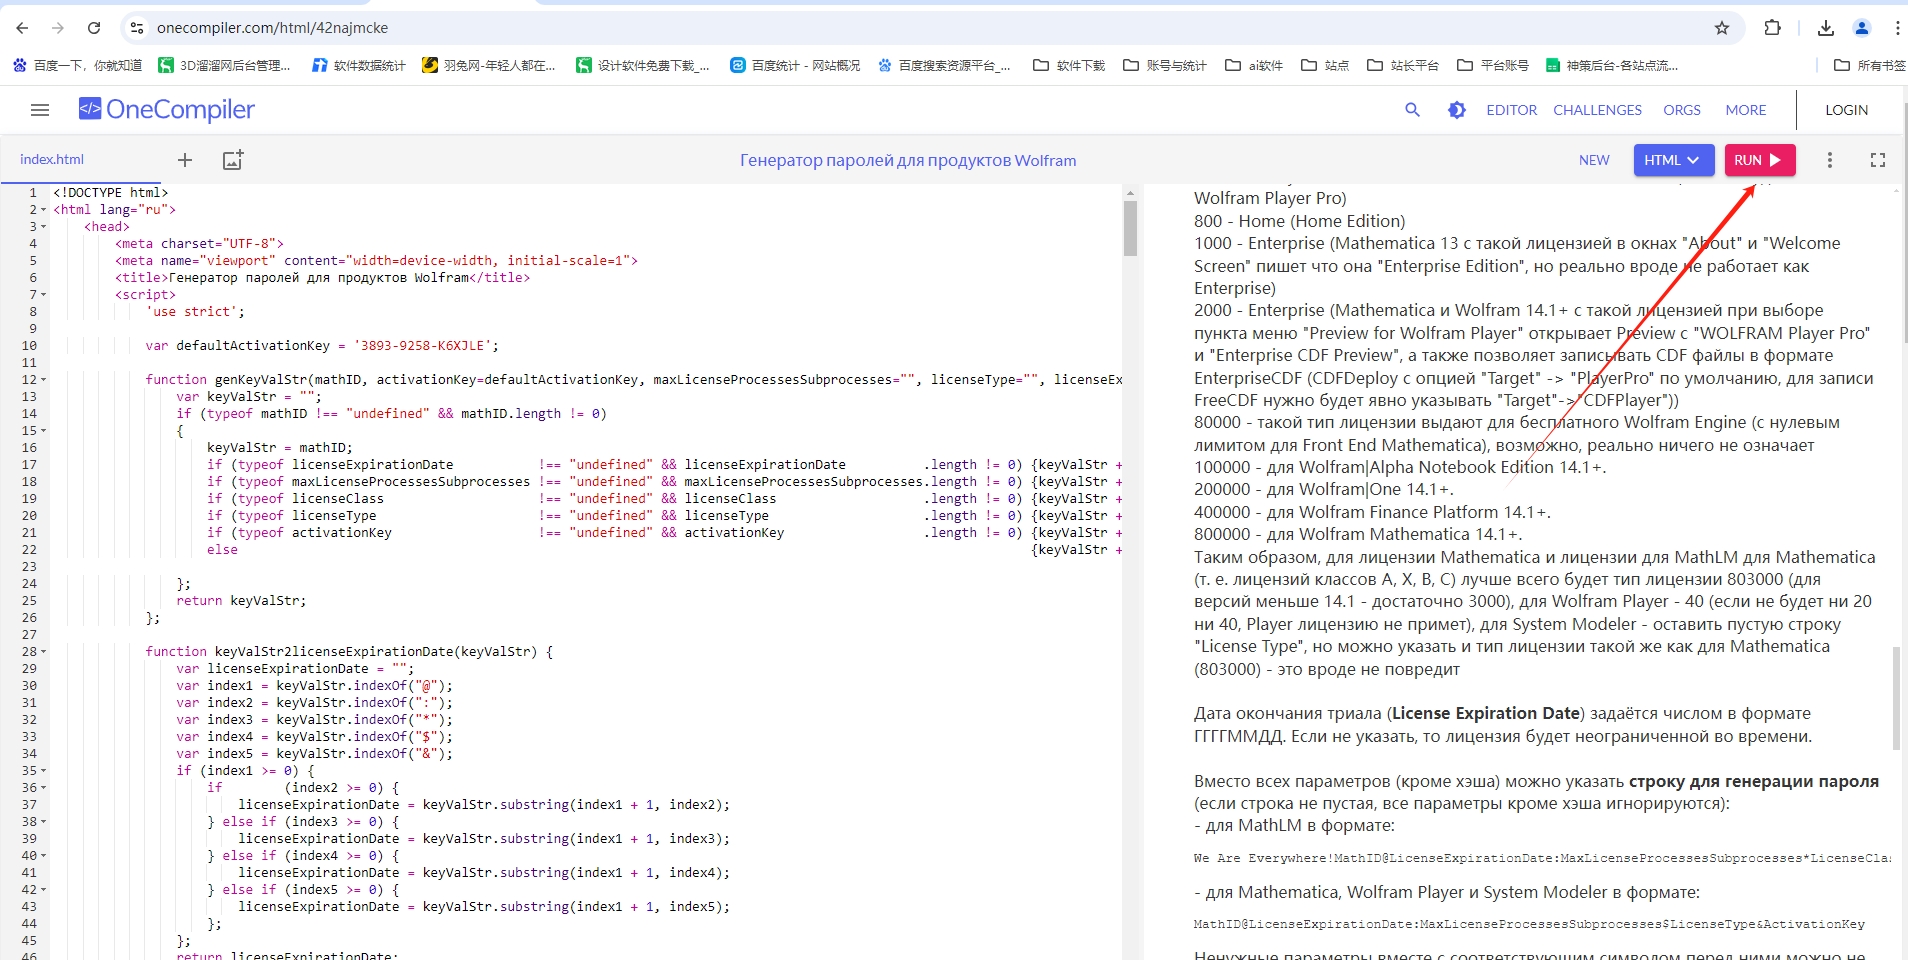
Task: Run the code with the RUN button
Action: [1760, 160]
